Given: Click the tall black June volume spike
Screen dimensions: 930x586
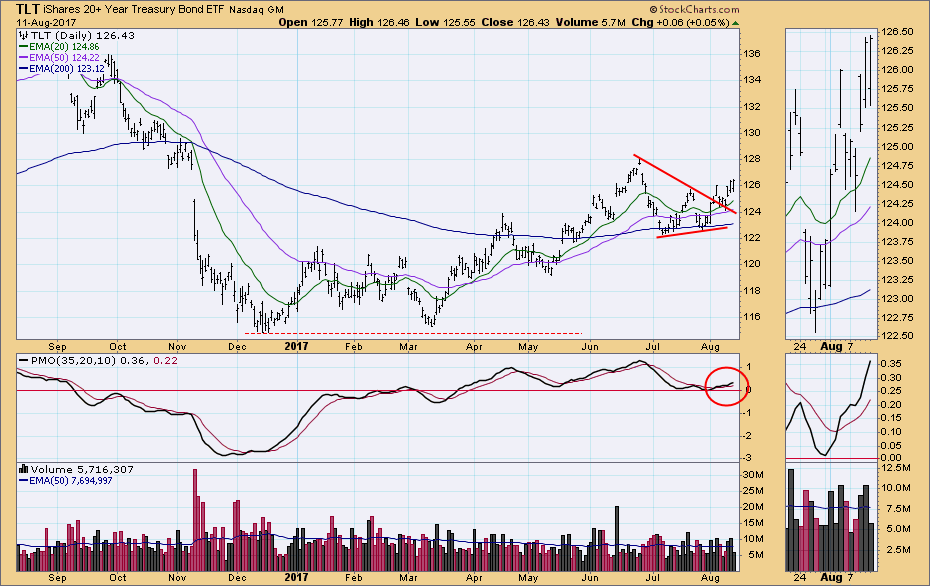Looking at the screenshot, I should coord(617,538).
